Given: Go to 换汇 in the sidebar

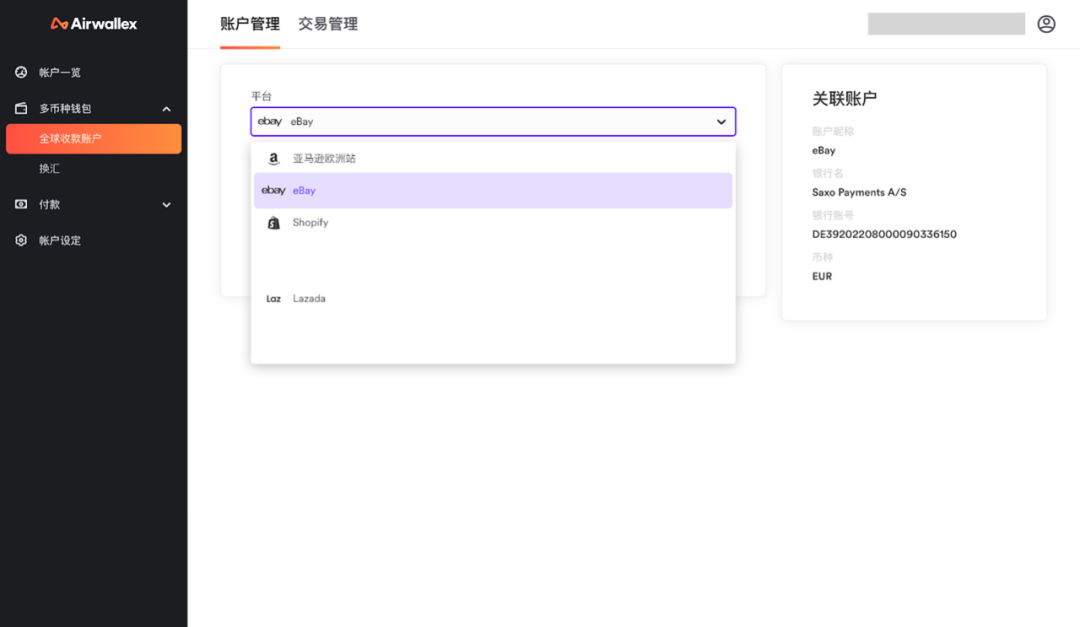Looking at the screenshot, I should coord(50,169).
